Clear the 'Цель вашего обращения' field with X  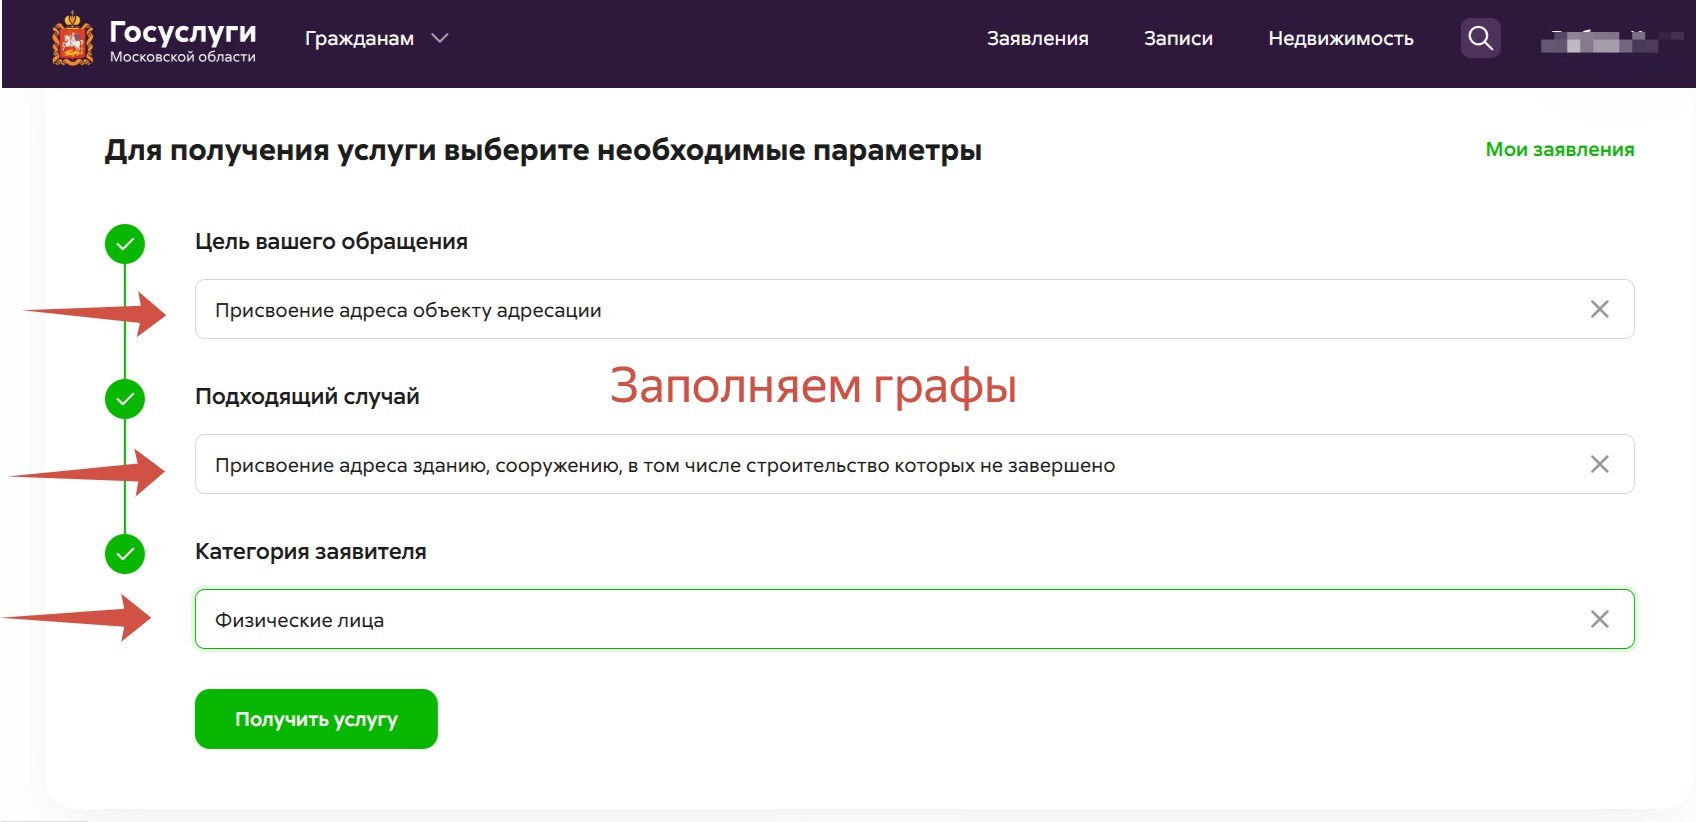coord(1599,309)
